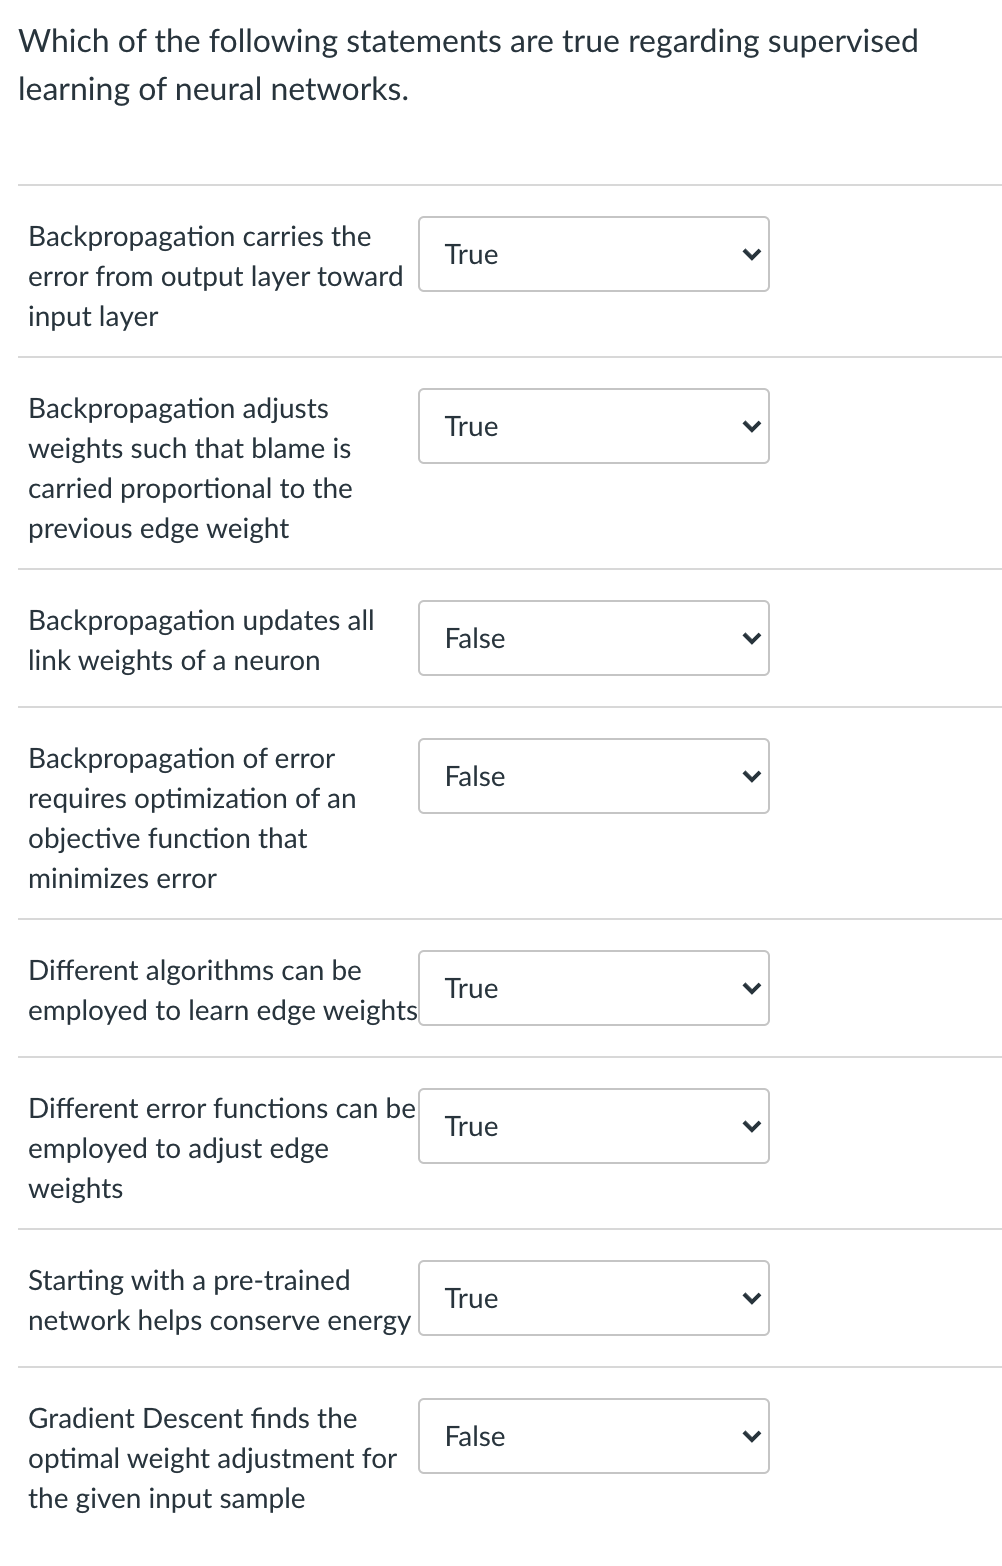1002x1566 pixels.
Task: Open dropdown for Gradient Descent optimal adjustment
Action: [x=593, y=1436]
